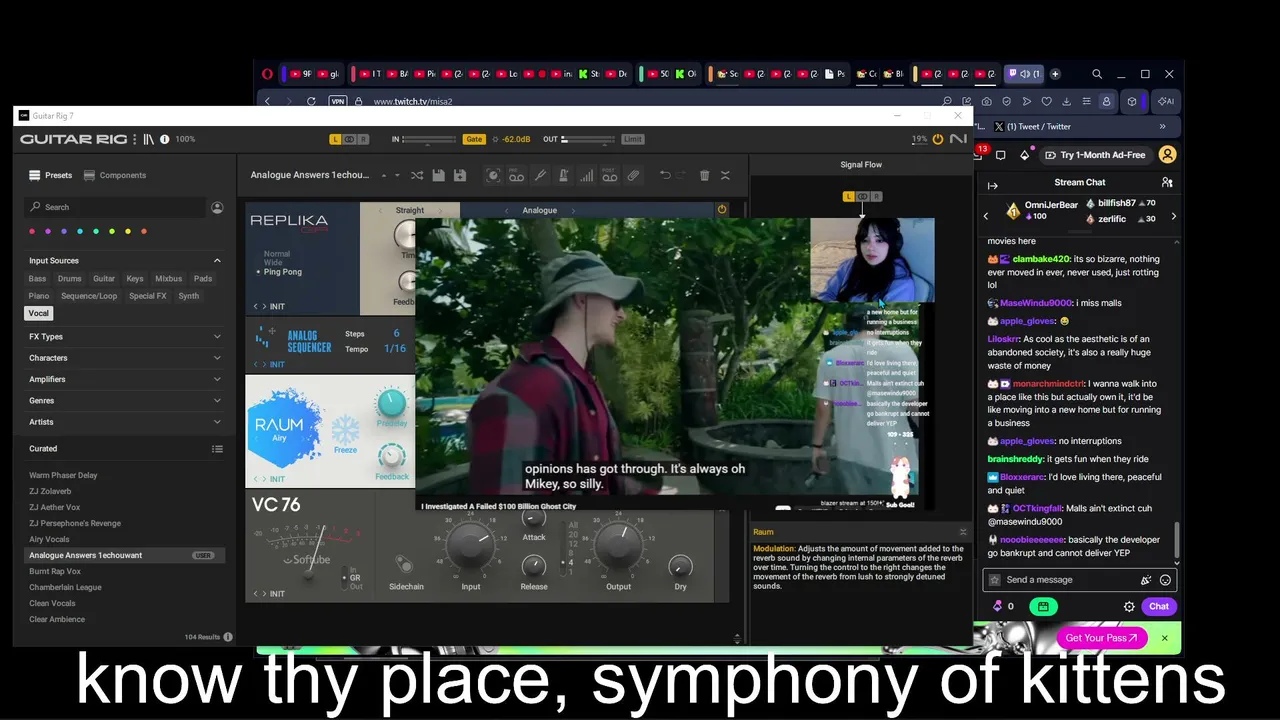Shuffle presets with the random icon
Viewport: 1280px width, 720px height.
pyautogui.click(x=417, y=175)
